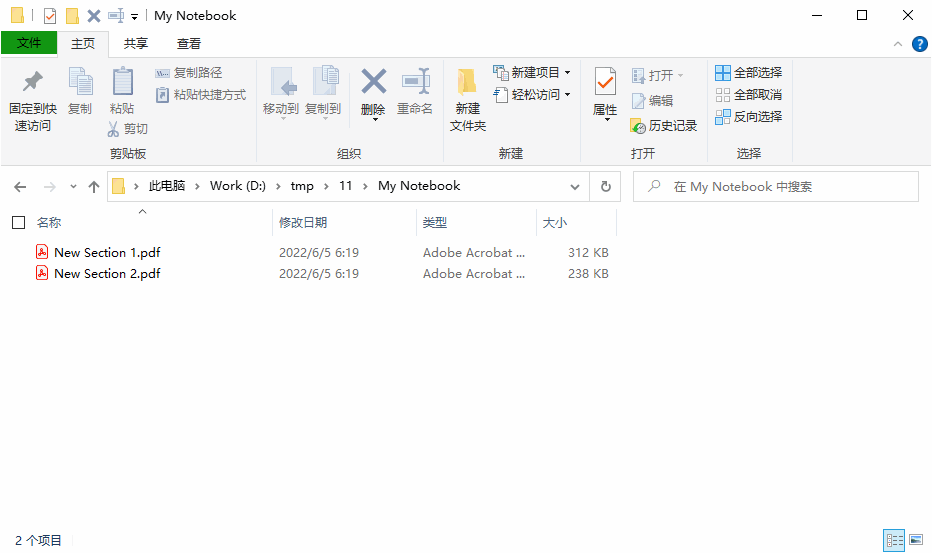
Task: Click search My Notebook input field
Action: tap(776, 187)
